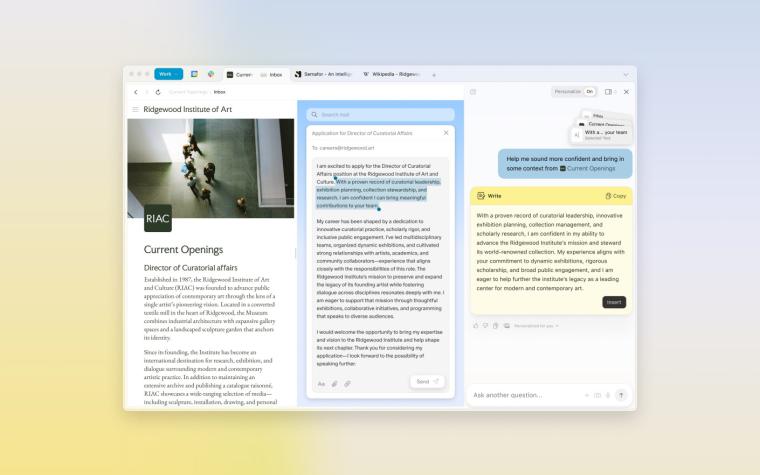The height and width of the screenshot is (475, 760).
Task: Send the application email
Action: [x=427, y=381]
